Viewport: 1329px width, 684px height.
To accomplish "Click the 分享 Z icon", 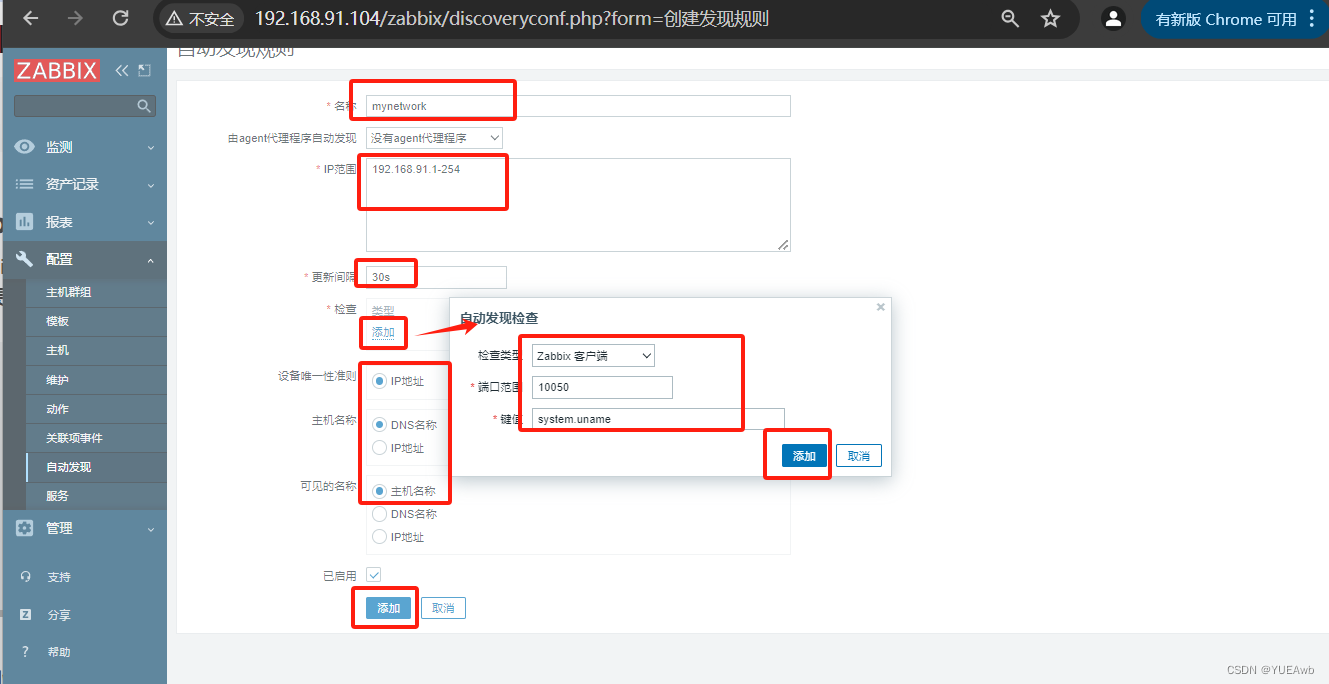I will (26, 615).
